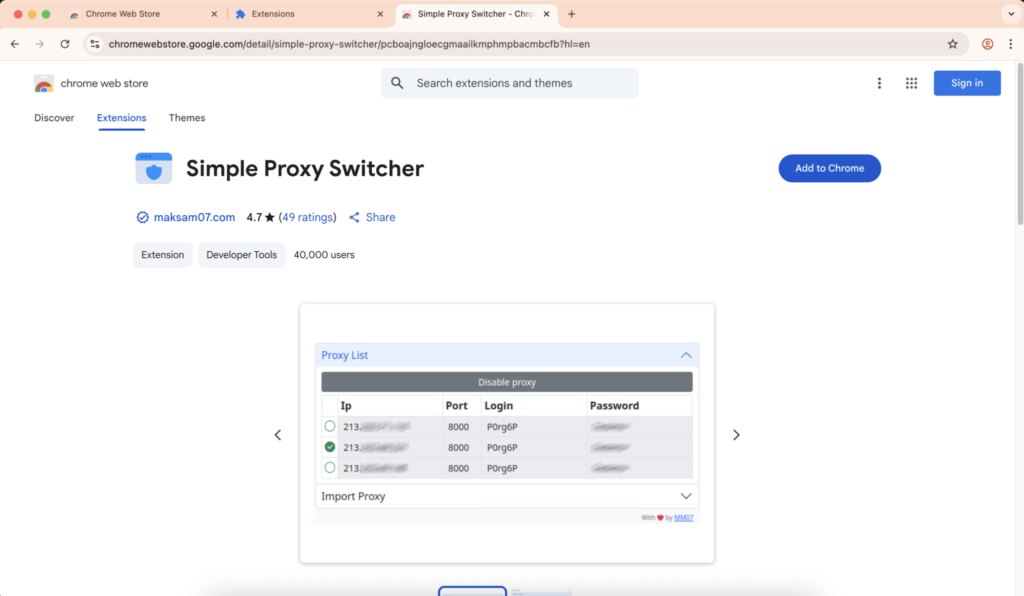Viewport: 1024px width, 596px height.
Task: Advance the screenshot carousel with right arrow
Action: click(x=736, y=435)
